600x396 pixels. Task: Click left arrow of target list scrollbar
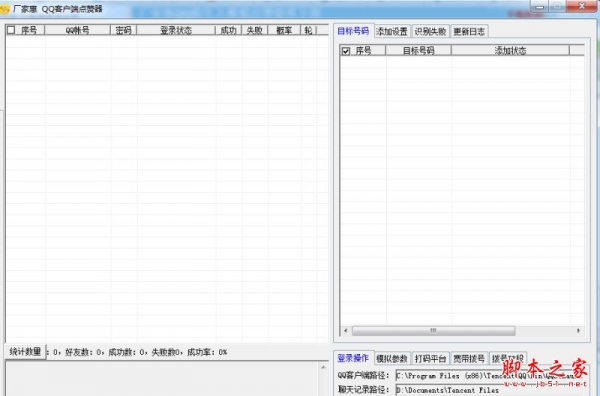point(346,331)
